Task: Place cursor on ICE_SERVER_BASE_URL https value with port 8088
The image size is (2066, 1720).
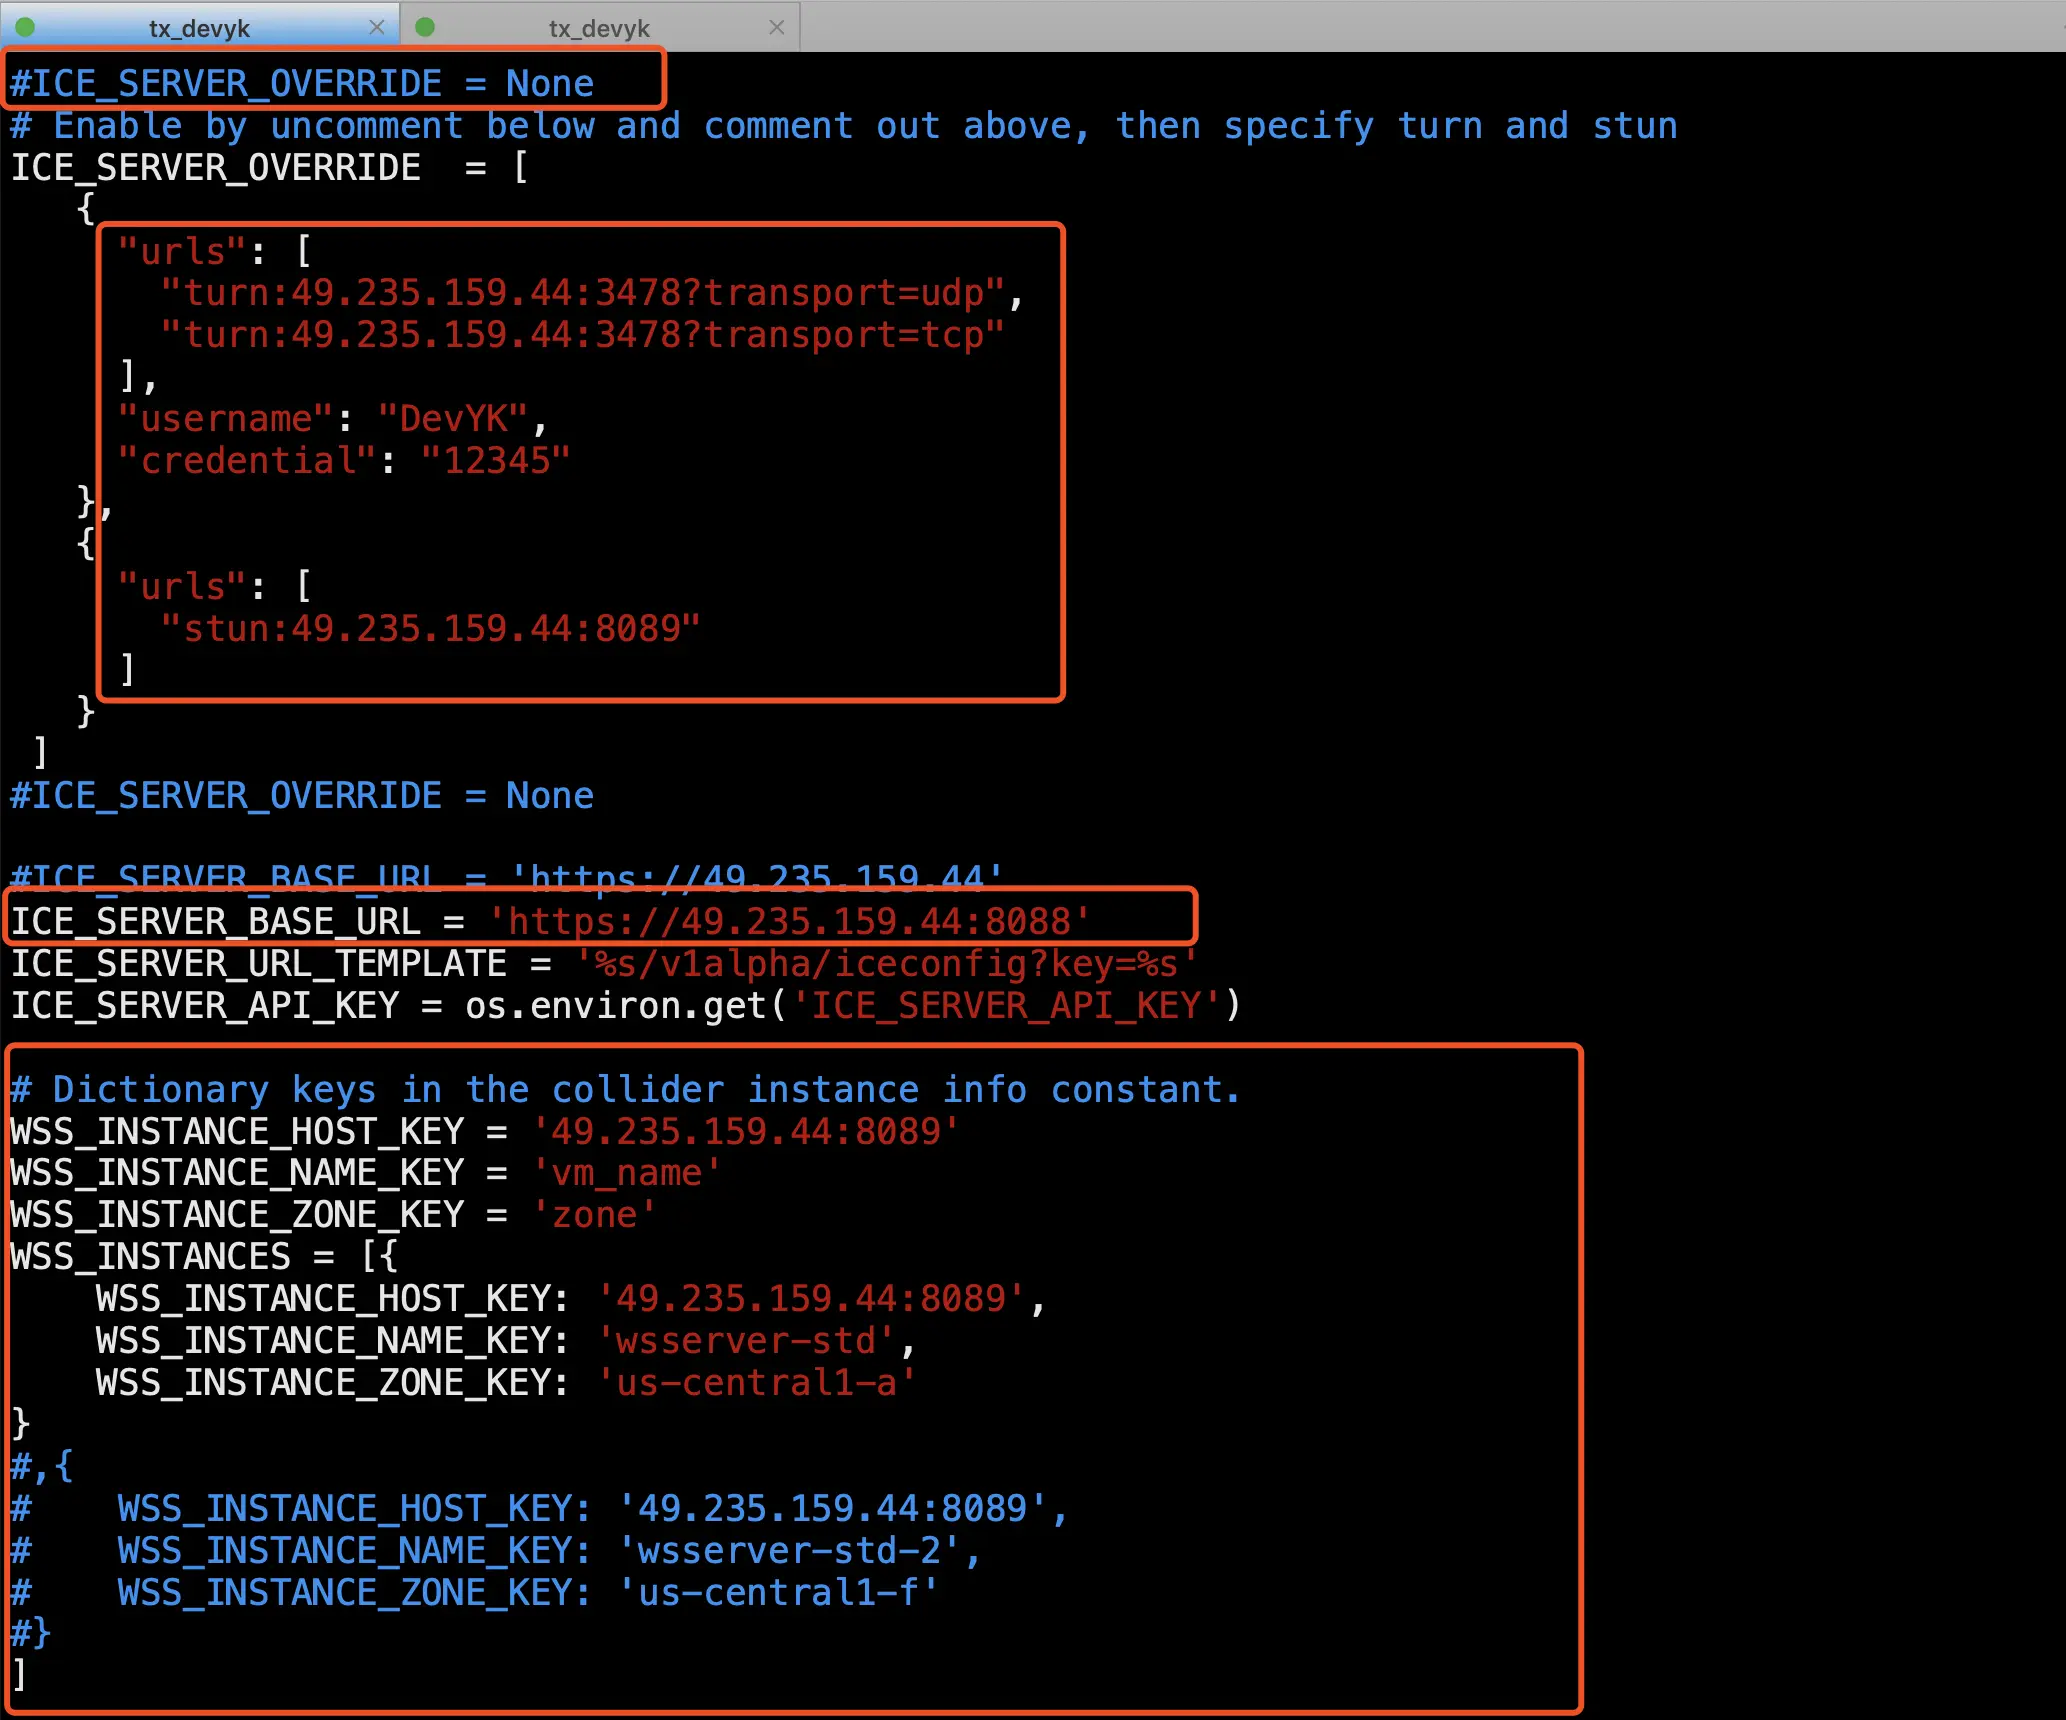Action: pyautogui.click(x=789, y=921)
